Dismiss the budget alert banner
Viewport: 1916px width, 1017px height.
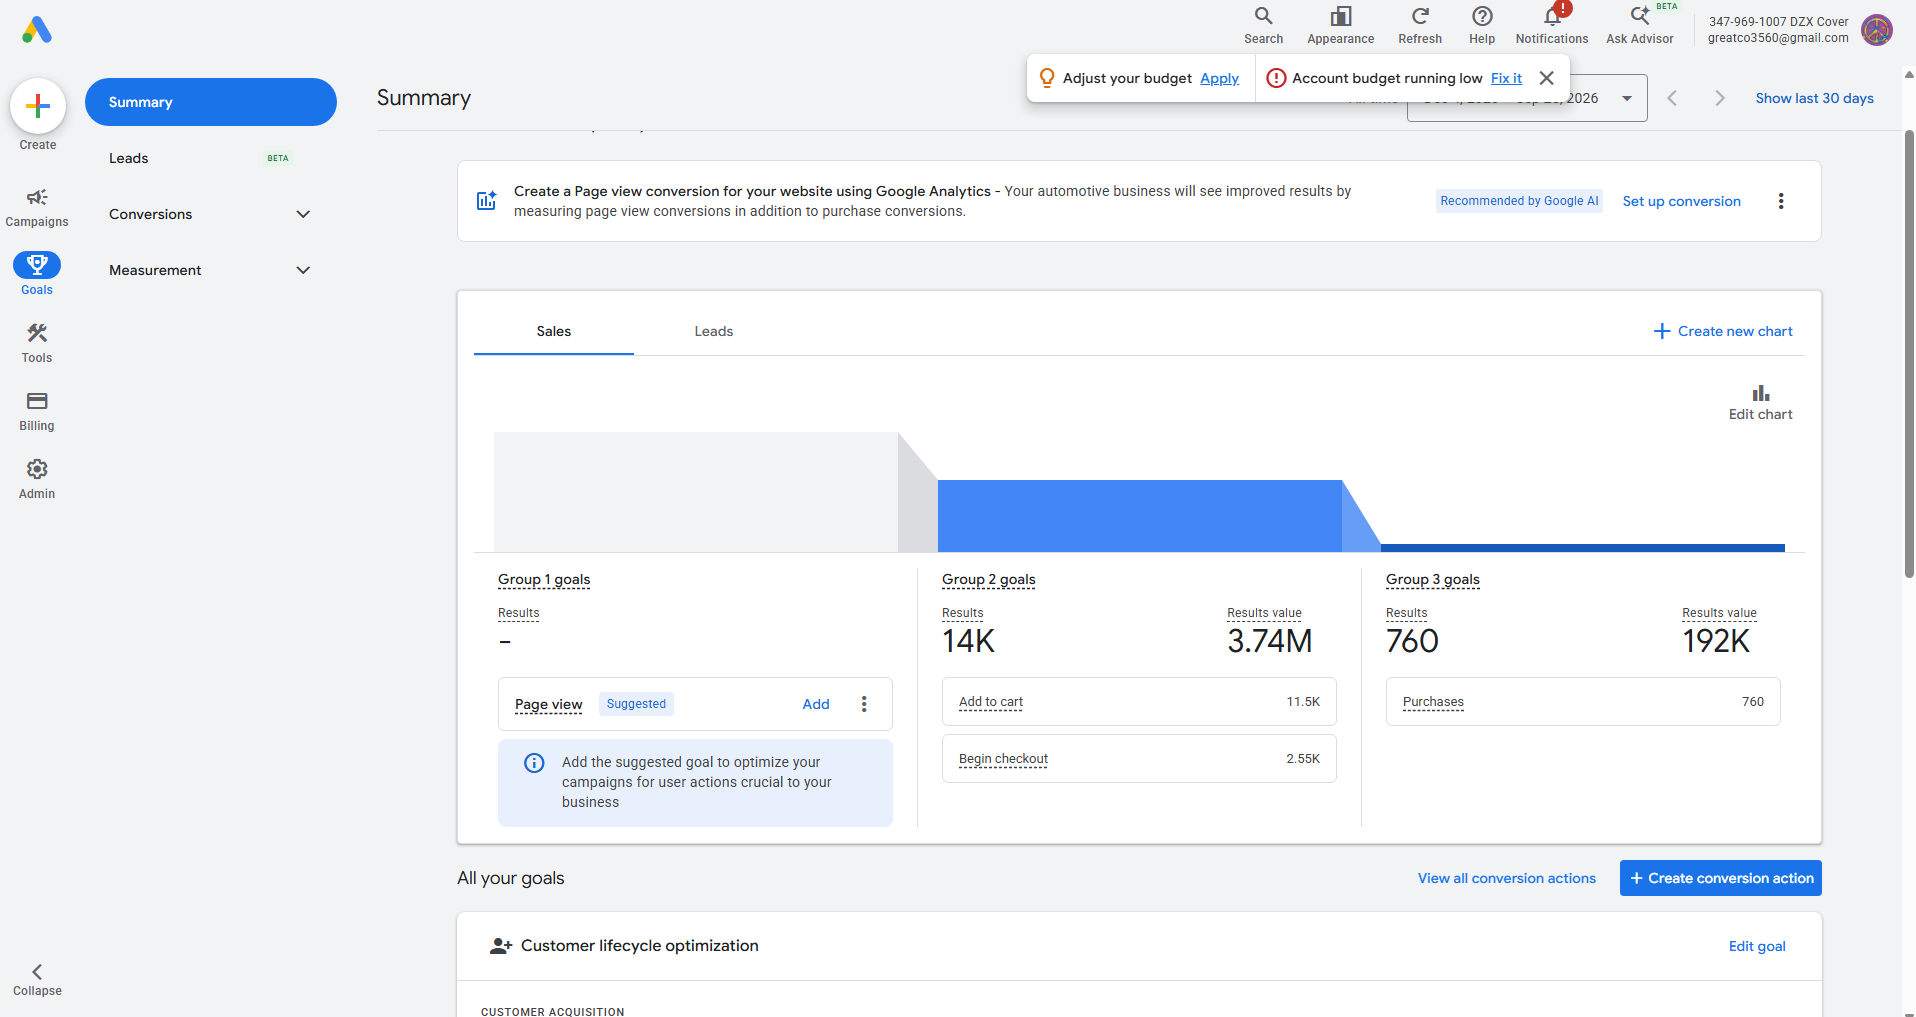(1546, 78)
